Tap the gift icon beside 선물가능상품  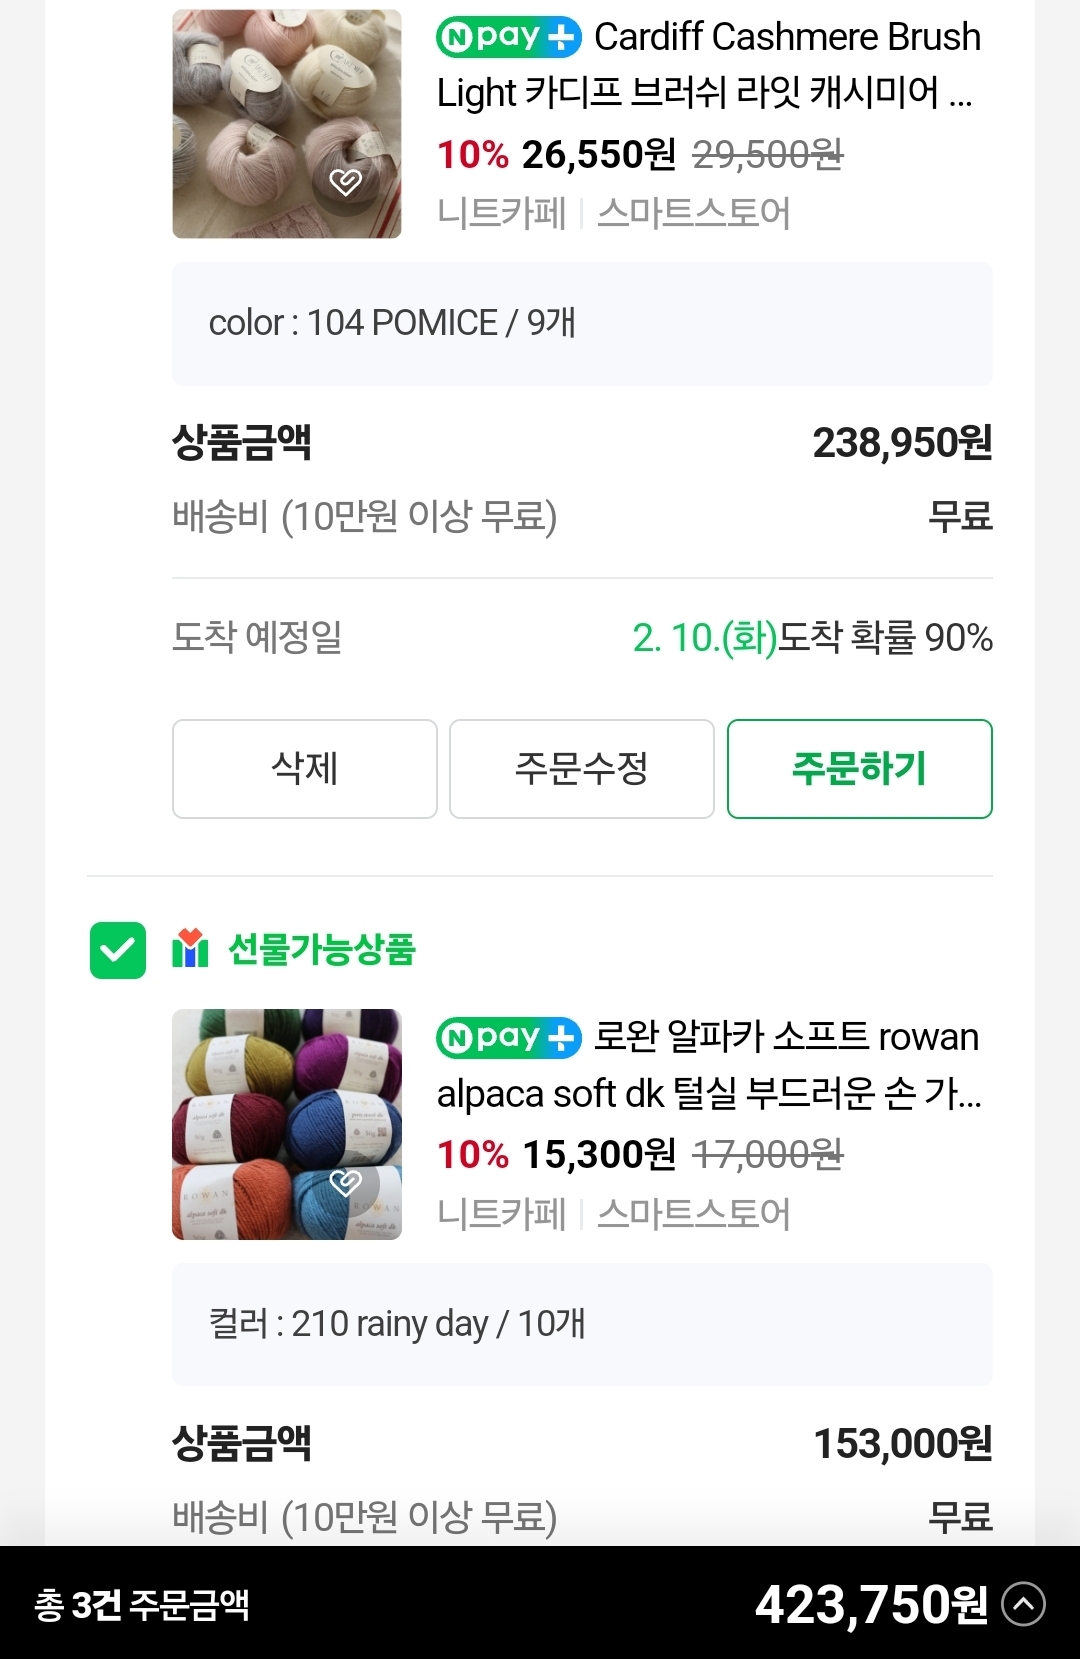click(x=190, y=949)
